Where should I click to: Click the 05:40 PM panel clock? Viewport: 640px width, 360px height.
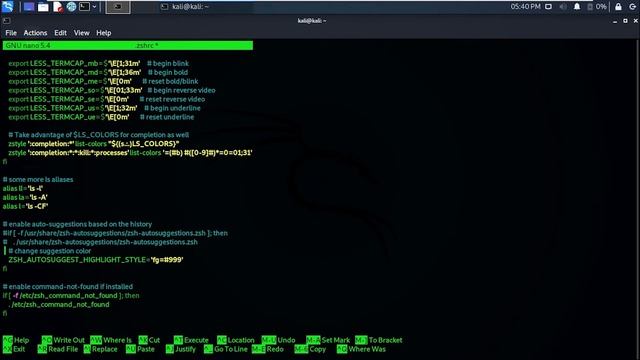point(525,7)
